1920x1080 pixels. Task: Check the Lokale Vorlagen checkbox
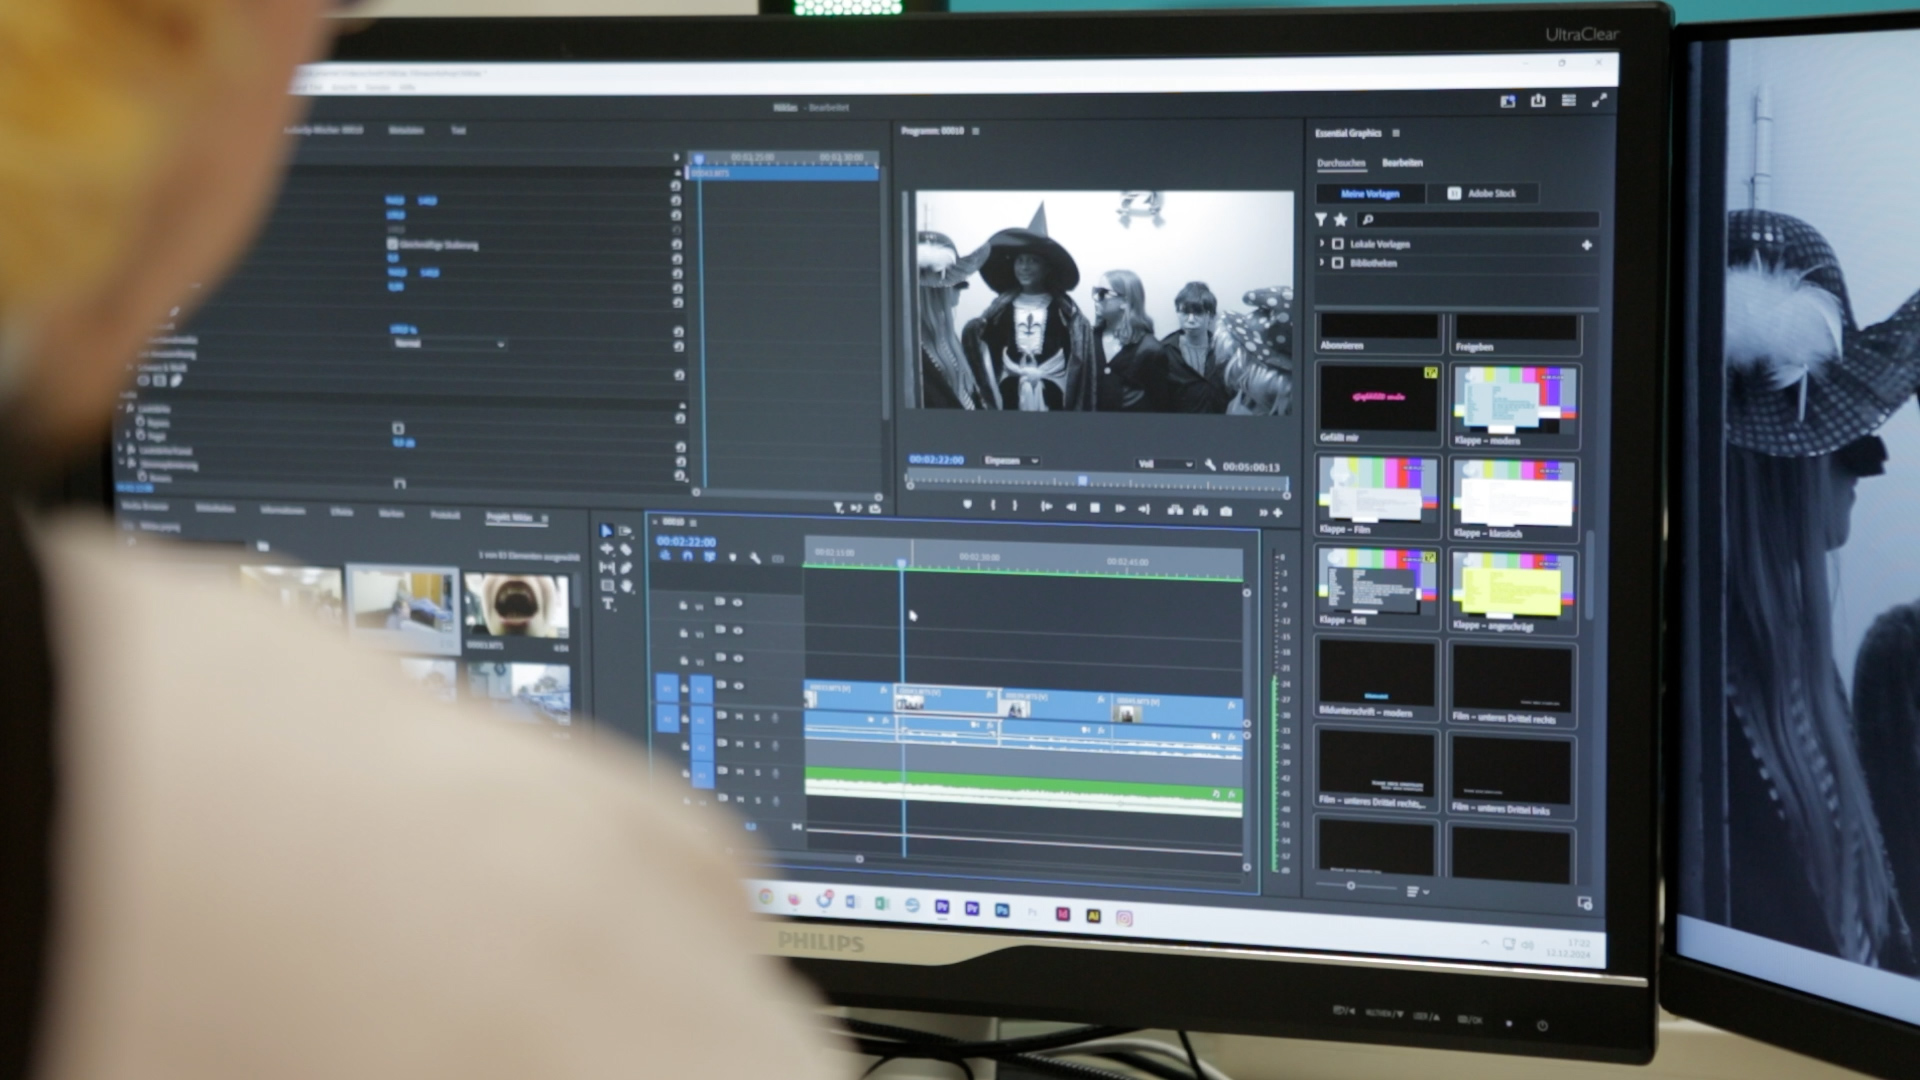pyautogui.click(x=1338, y=243)
